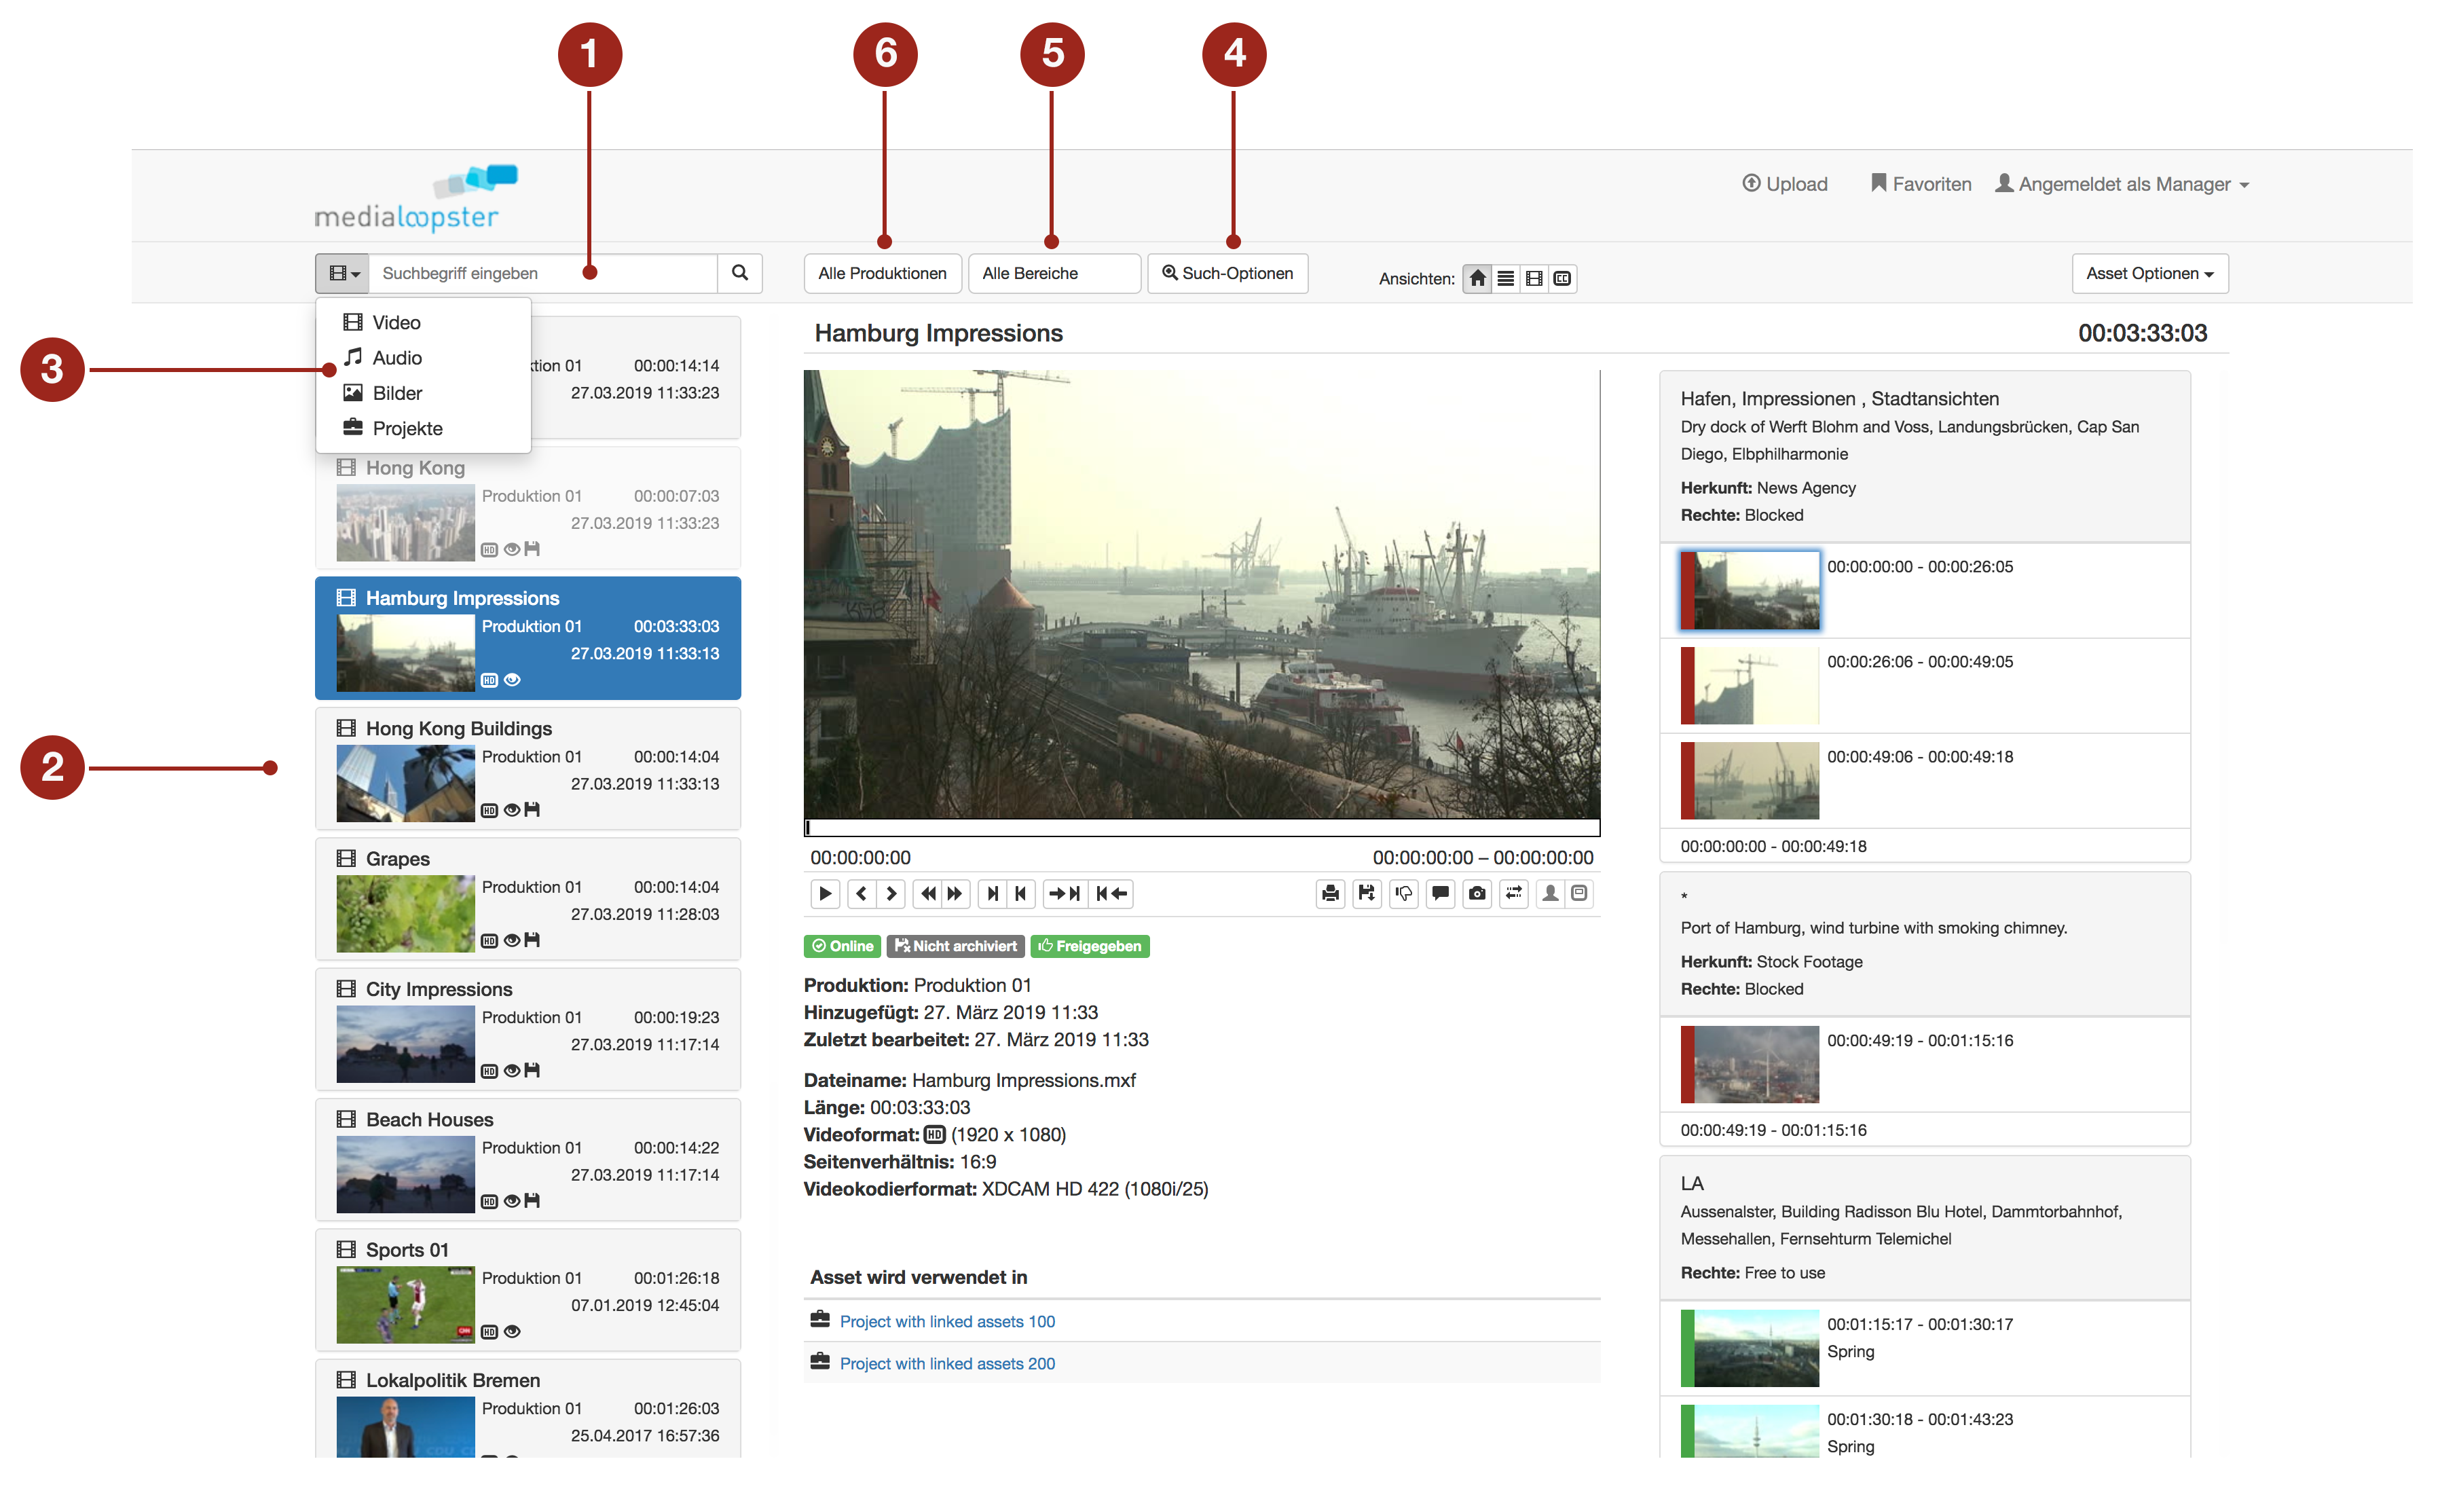
Task: Select Audio from the media type menu
Action: pyautogui.click(x=396, y=358)
